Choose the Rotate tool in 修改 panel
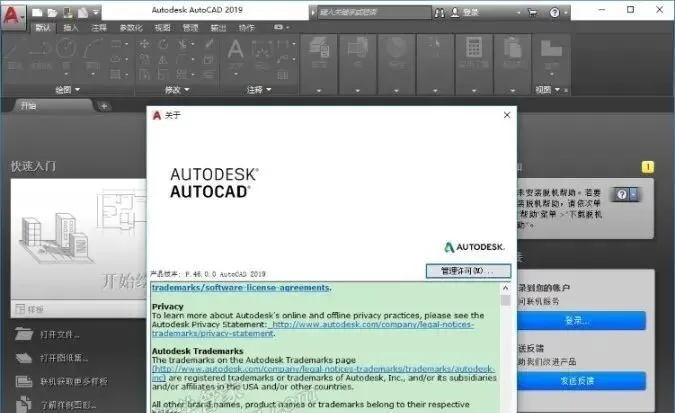This screenshot has height=413, width=675. (x=163, y=43)
